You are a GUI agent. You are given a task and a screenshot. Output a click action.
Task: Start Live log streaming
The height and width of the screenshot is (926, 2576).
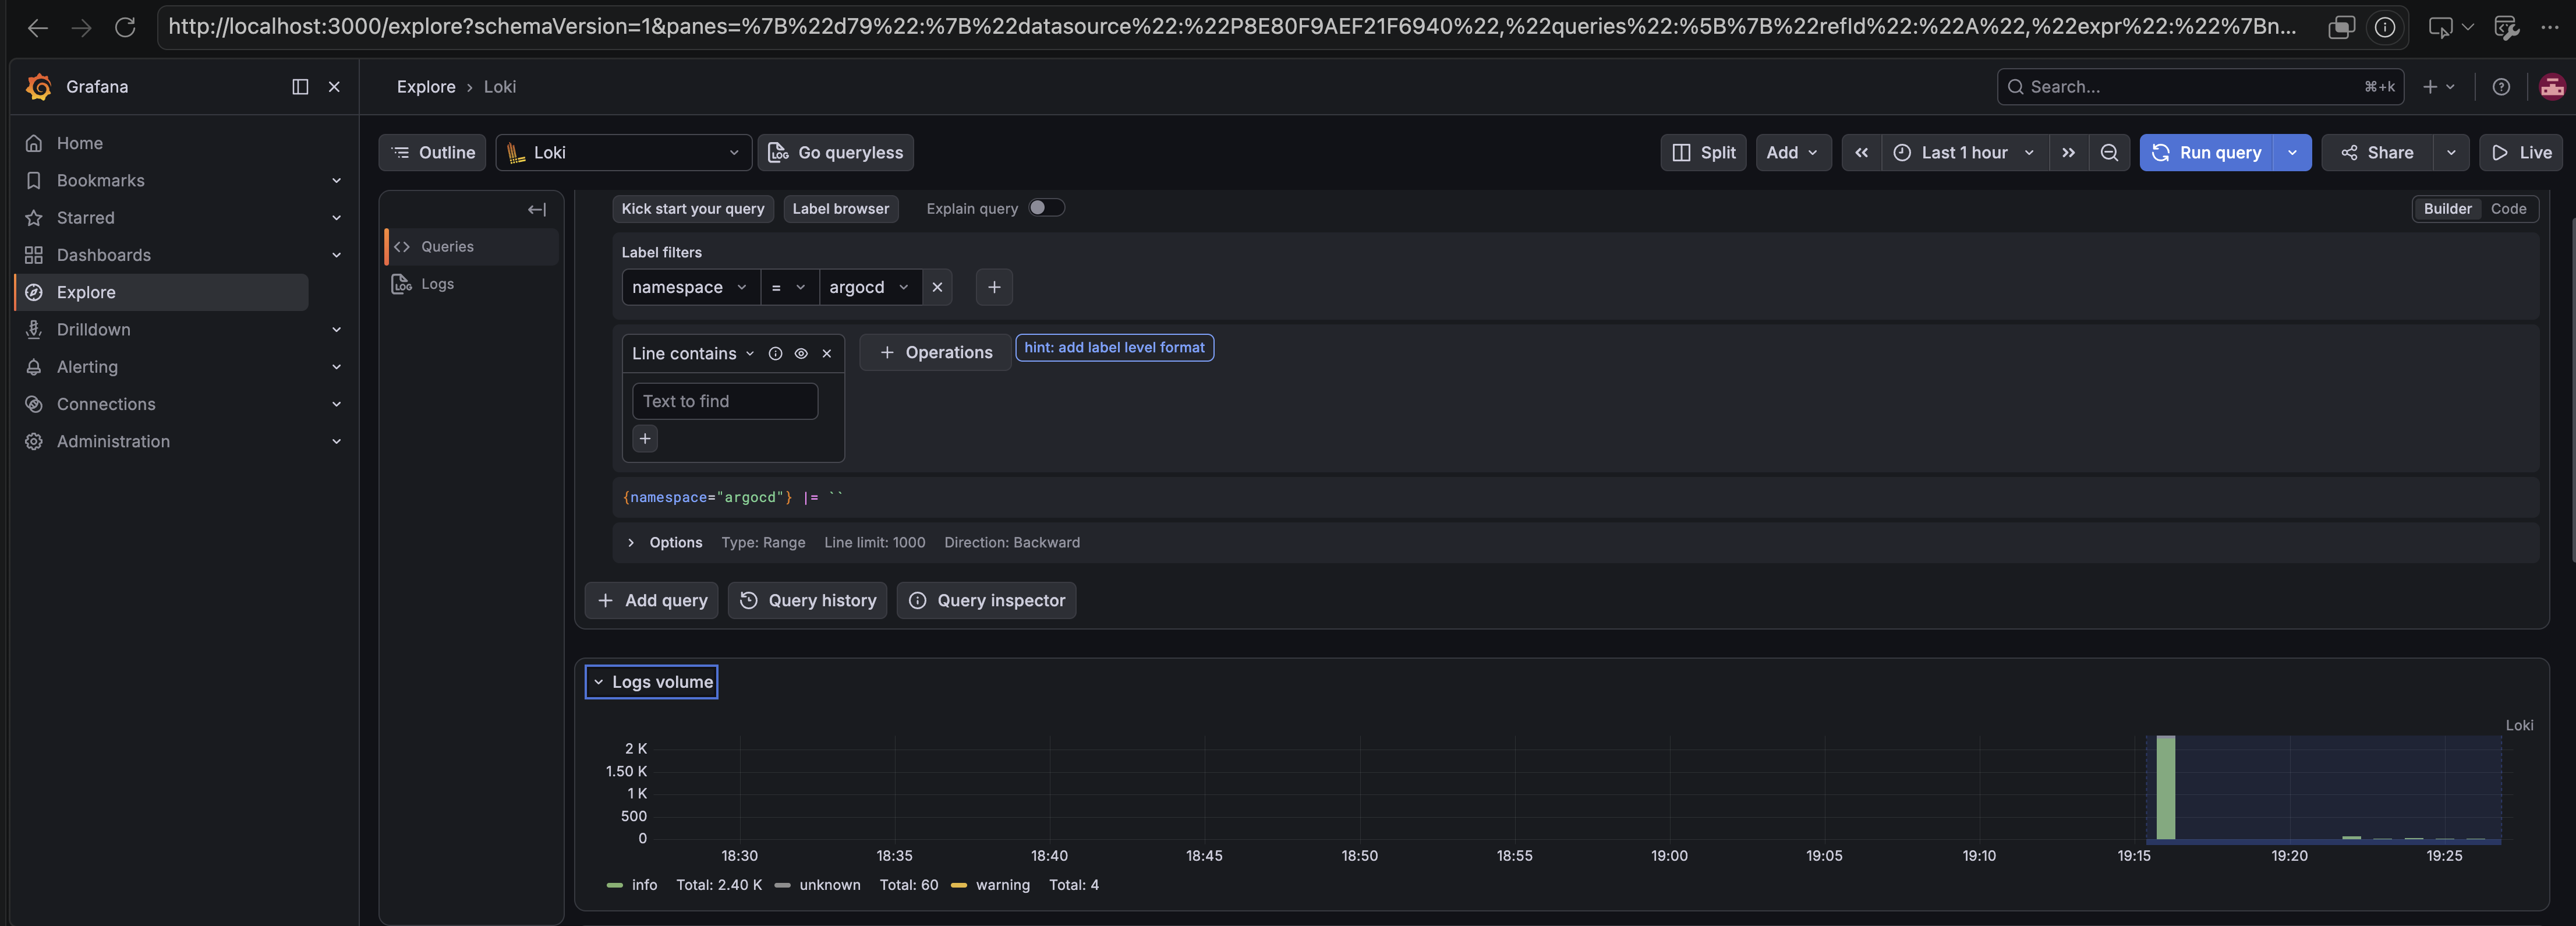2520,152
